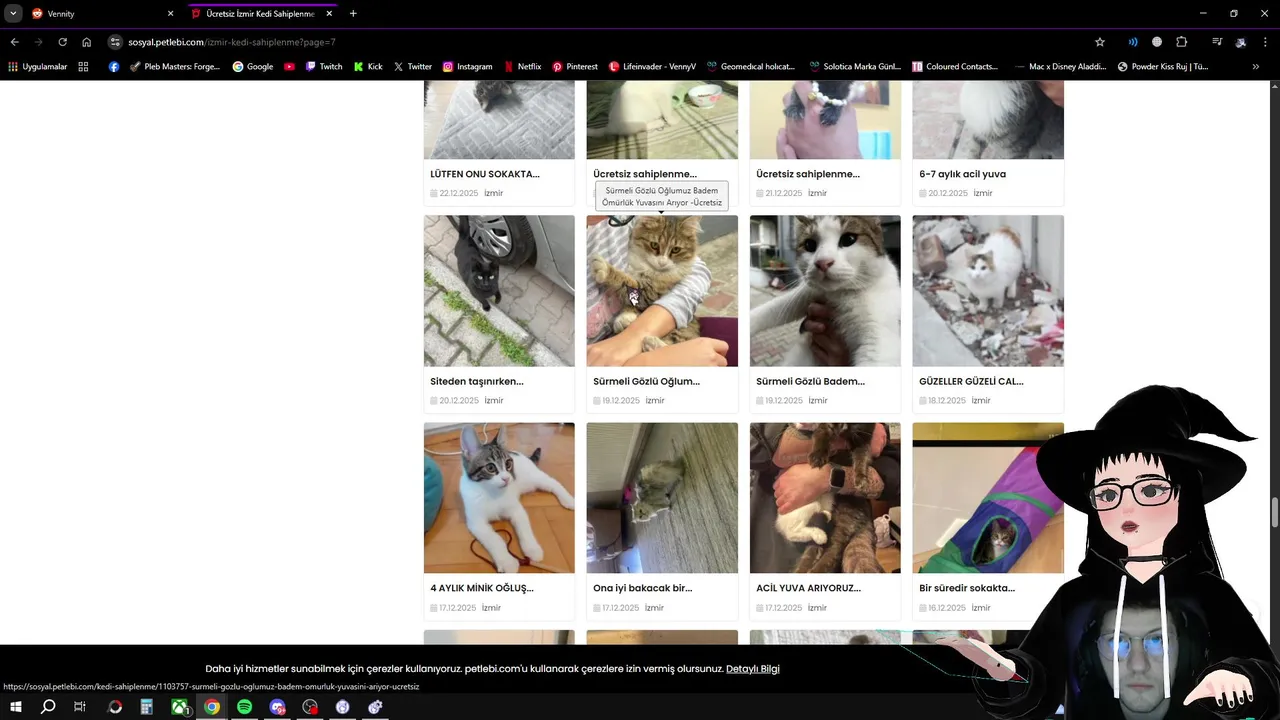1280x720 pixels.
Task: Close the Vennity tab
Action: [x=170, y=14]
